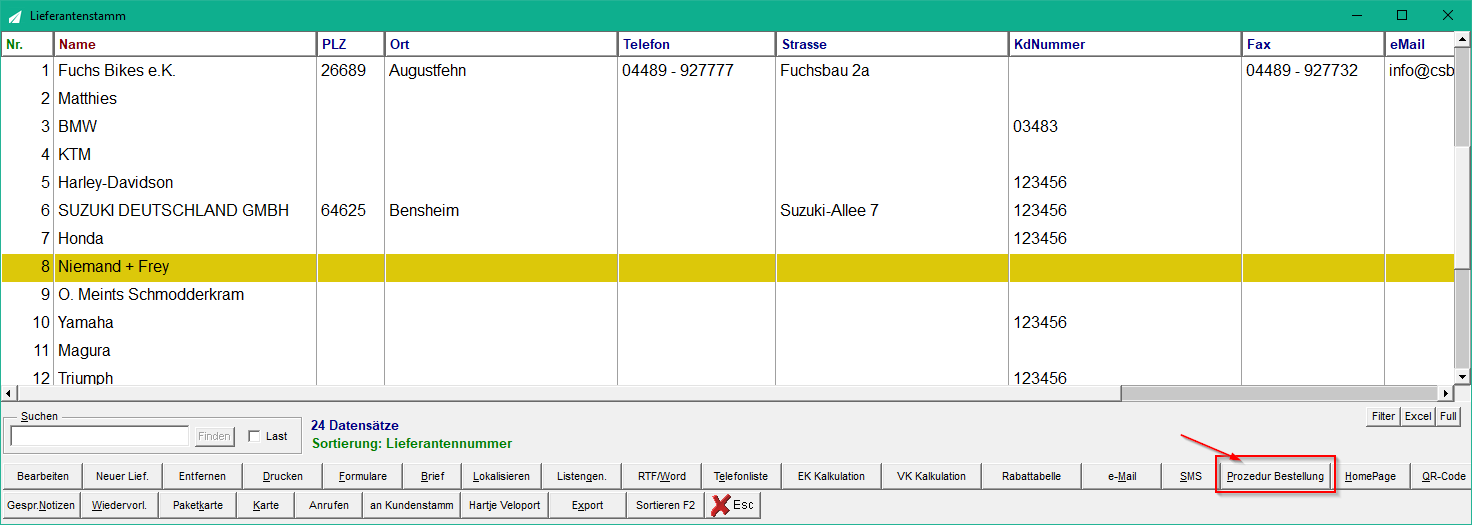Screen dimensions: 1472x525
Task: Click into the Suchen input field
Action: click(99, 436)
